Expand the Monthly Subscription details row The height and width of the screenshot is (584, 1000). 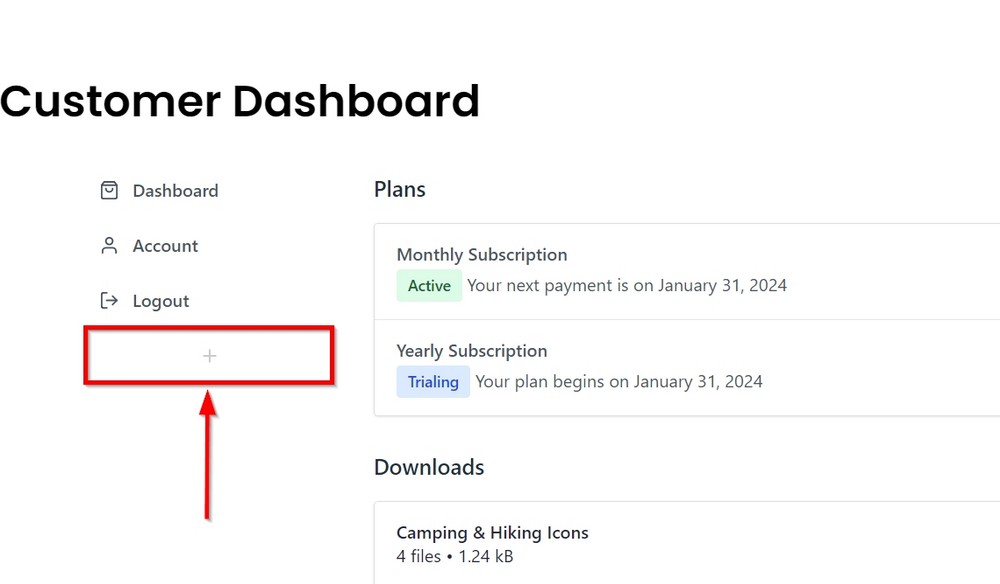click(600, 270)
